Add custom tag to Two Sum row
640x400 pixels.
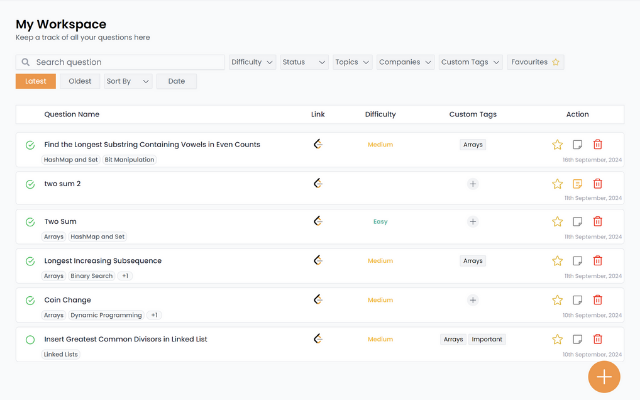click(x=473, y=222)
